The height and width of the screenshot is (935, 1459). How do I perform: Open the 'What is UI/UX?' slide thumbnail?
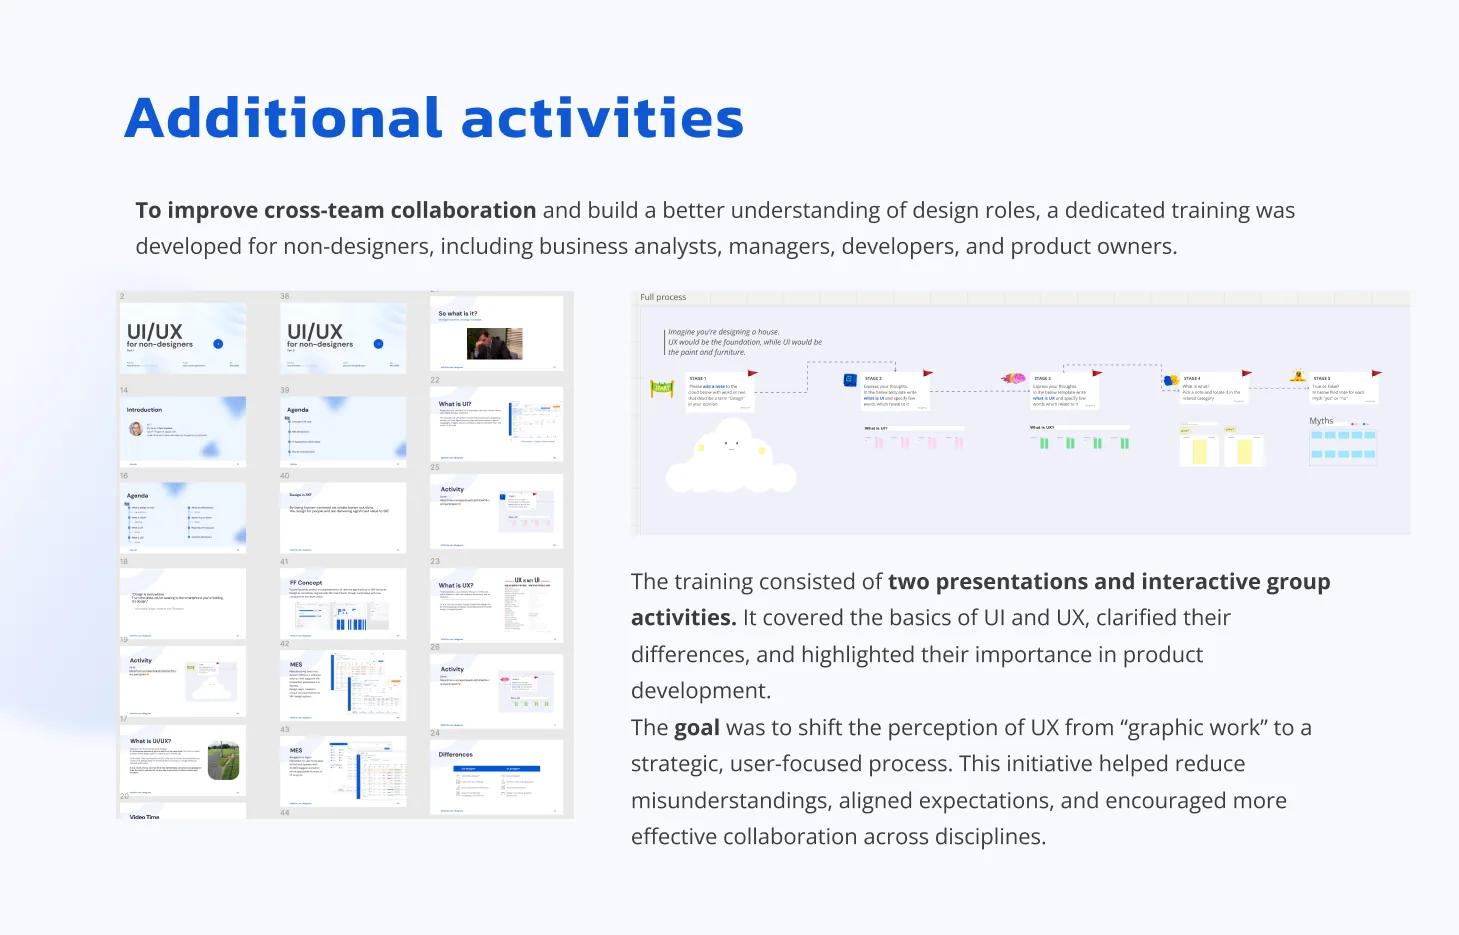pos(183,761)
